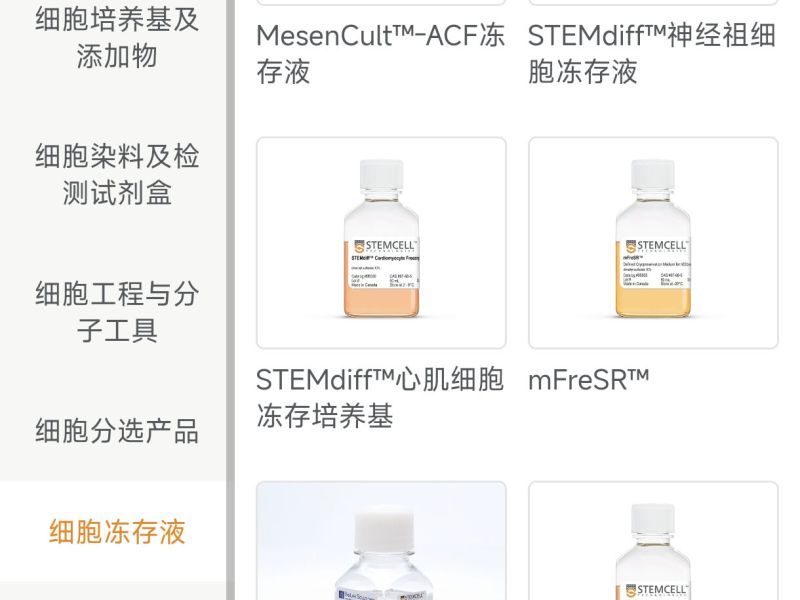The width and height of the screenshot is (800, 600).
Task: Click the STEMCELL logo on the cardiomyocyte bottle
Action: point(386,246)
